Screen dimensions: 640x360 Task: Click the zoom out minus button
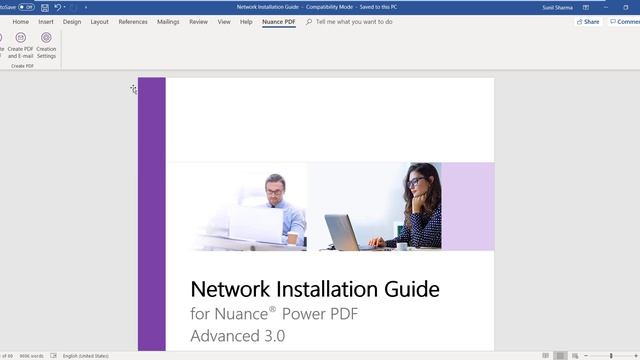point(586,356)
